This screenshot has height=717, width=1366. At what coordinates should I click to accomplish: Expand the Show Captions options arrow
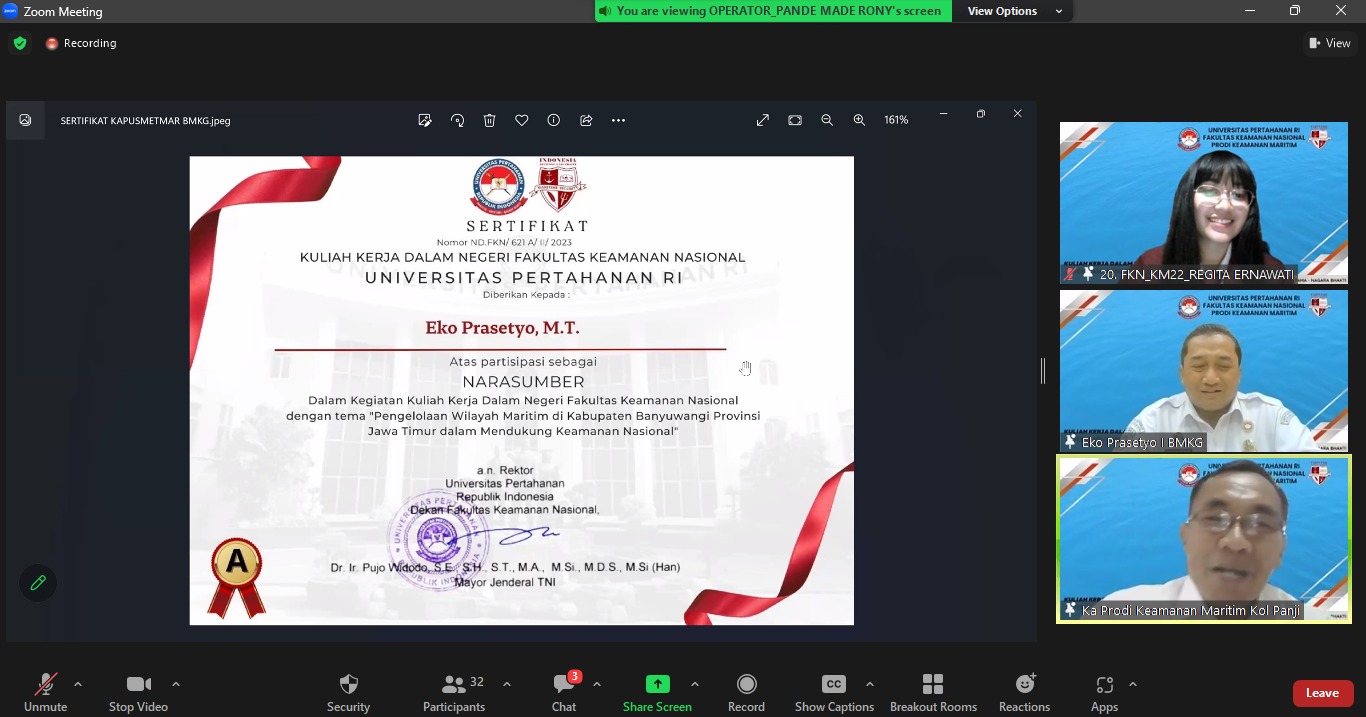pyautogui.click(x=870, y=685)
